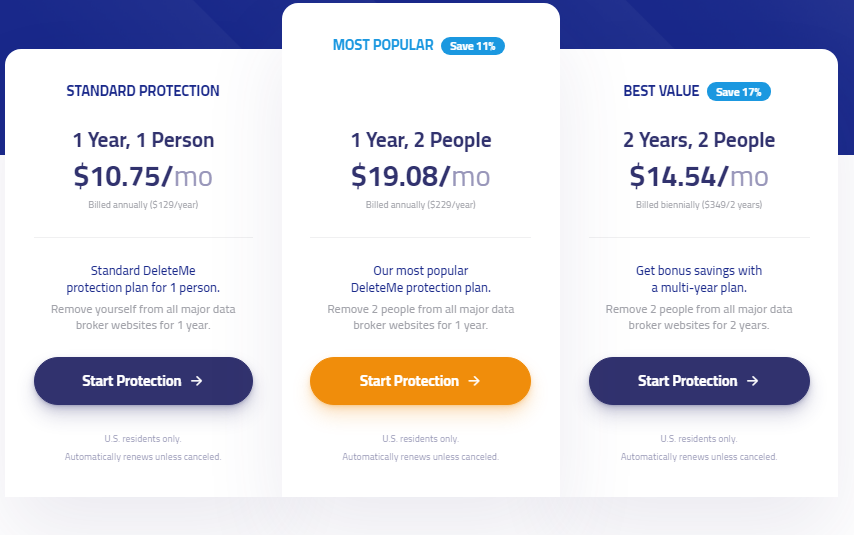Click the Save 11% badge
The height and width of the screenshot is (535, 854).
click(473, 46)
